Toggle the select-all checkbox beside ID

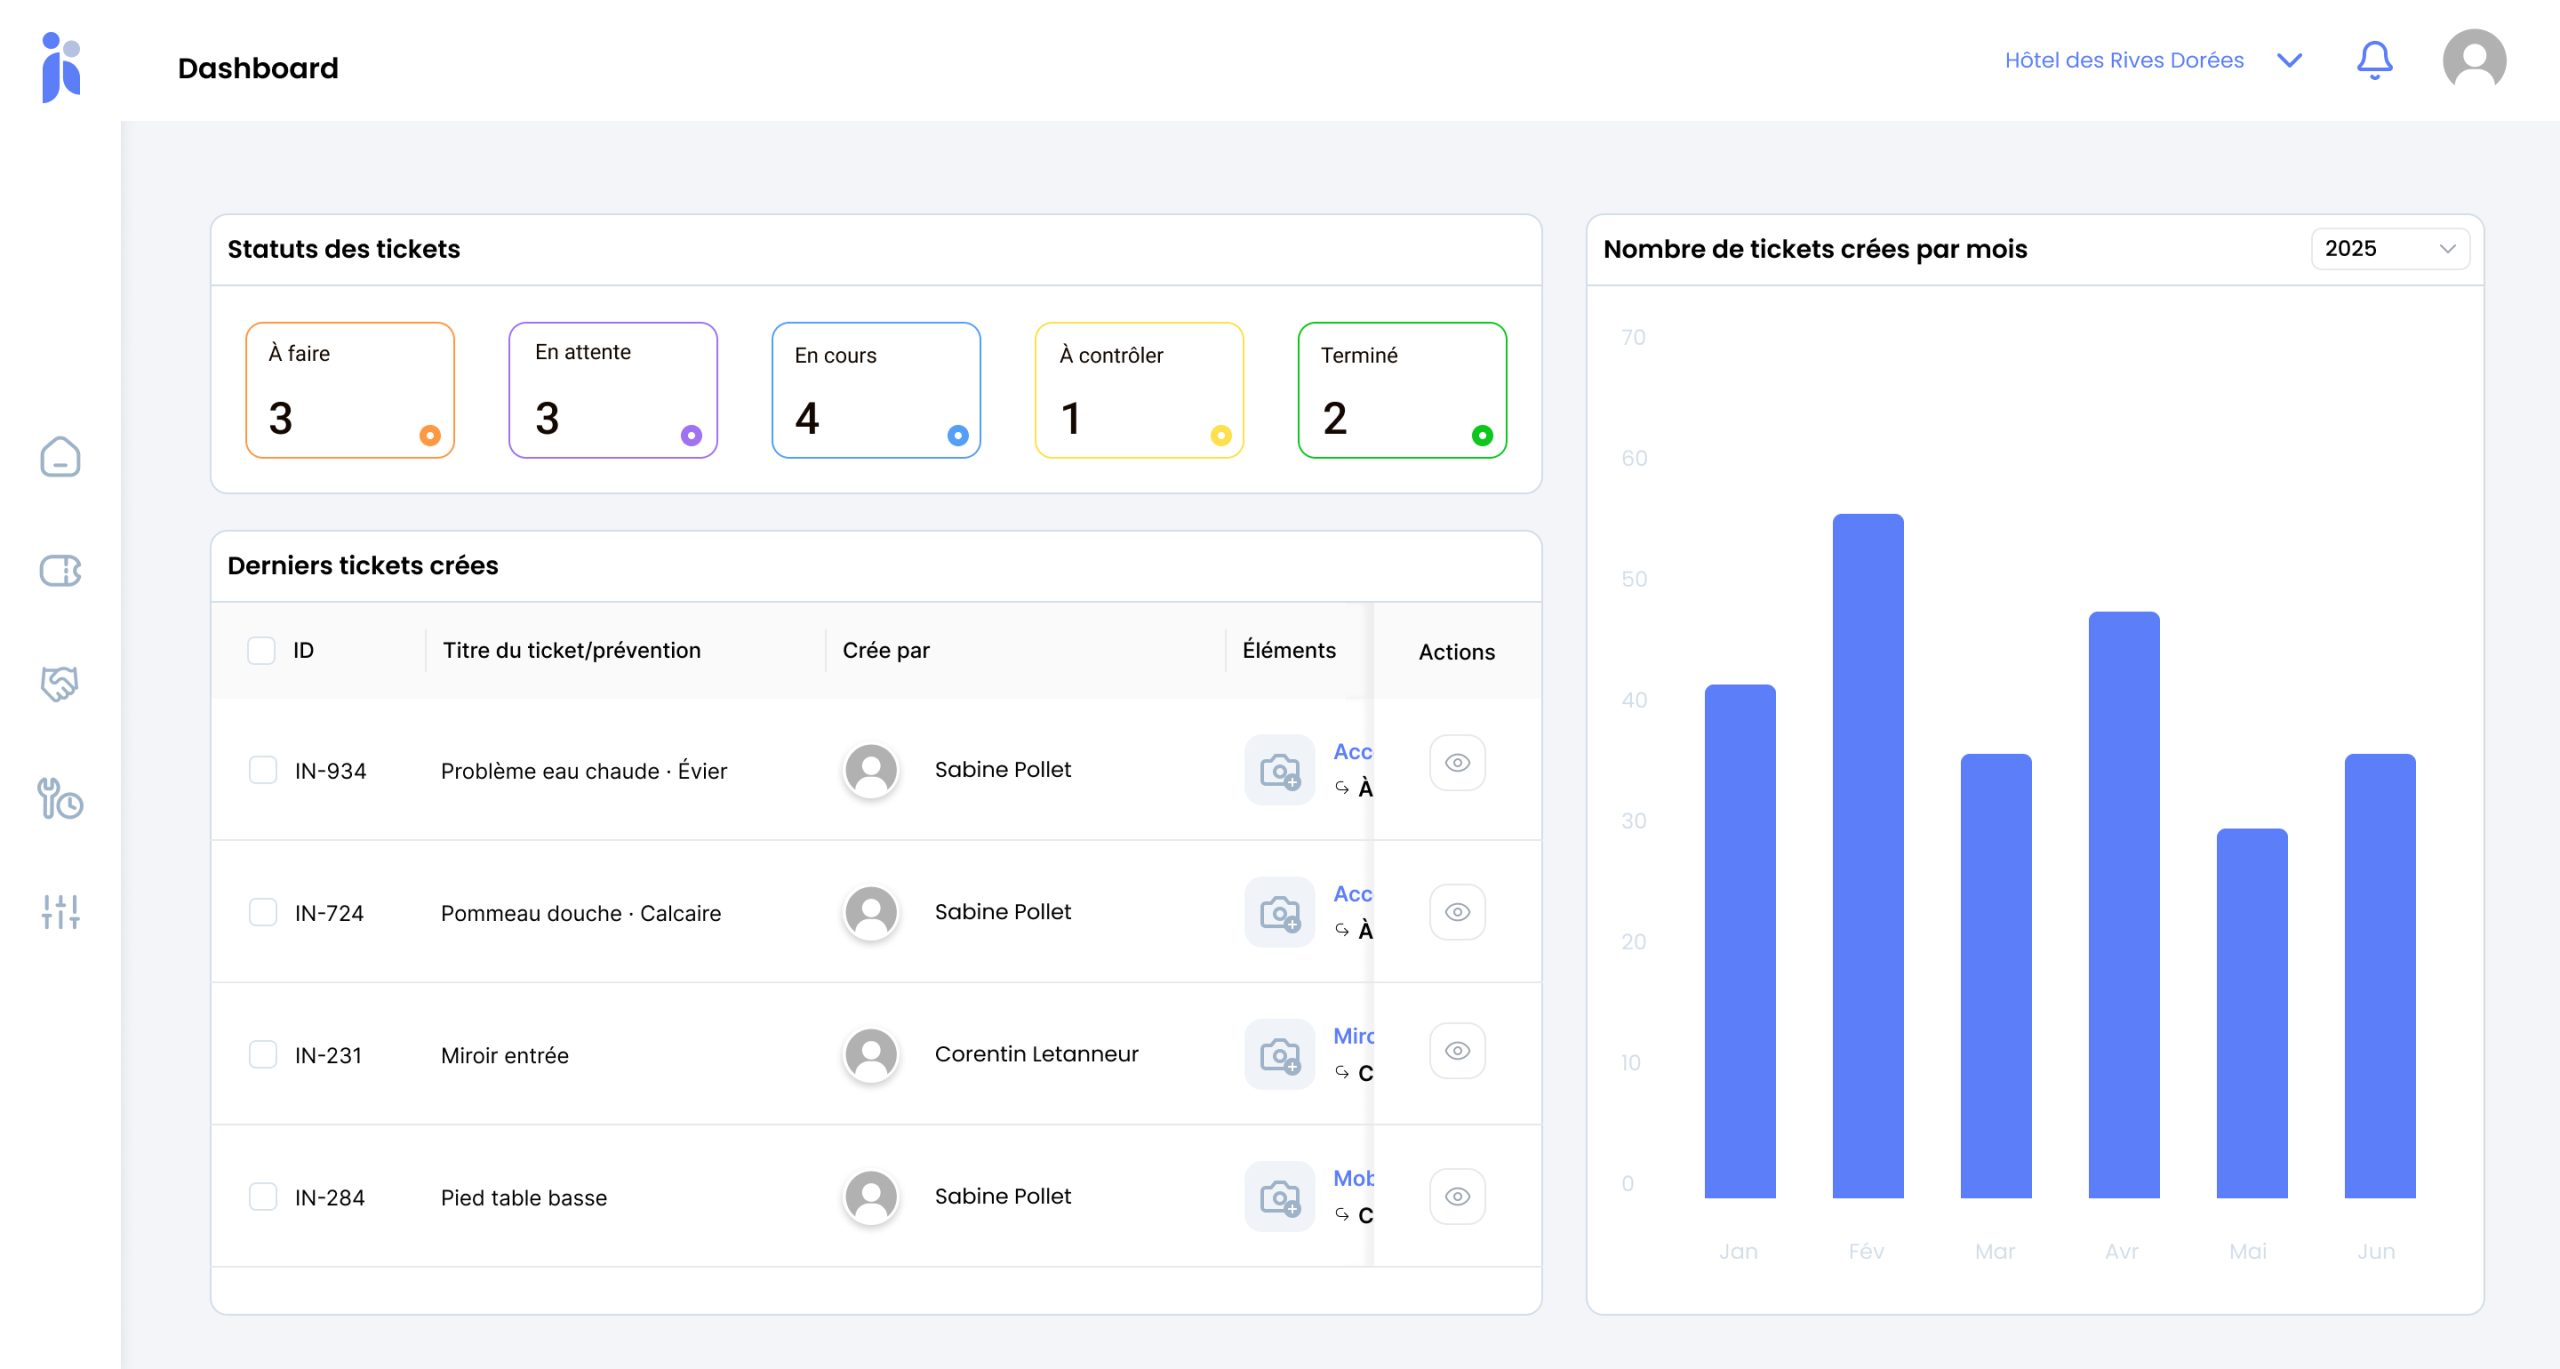point(261,651)
